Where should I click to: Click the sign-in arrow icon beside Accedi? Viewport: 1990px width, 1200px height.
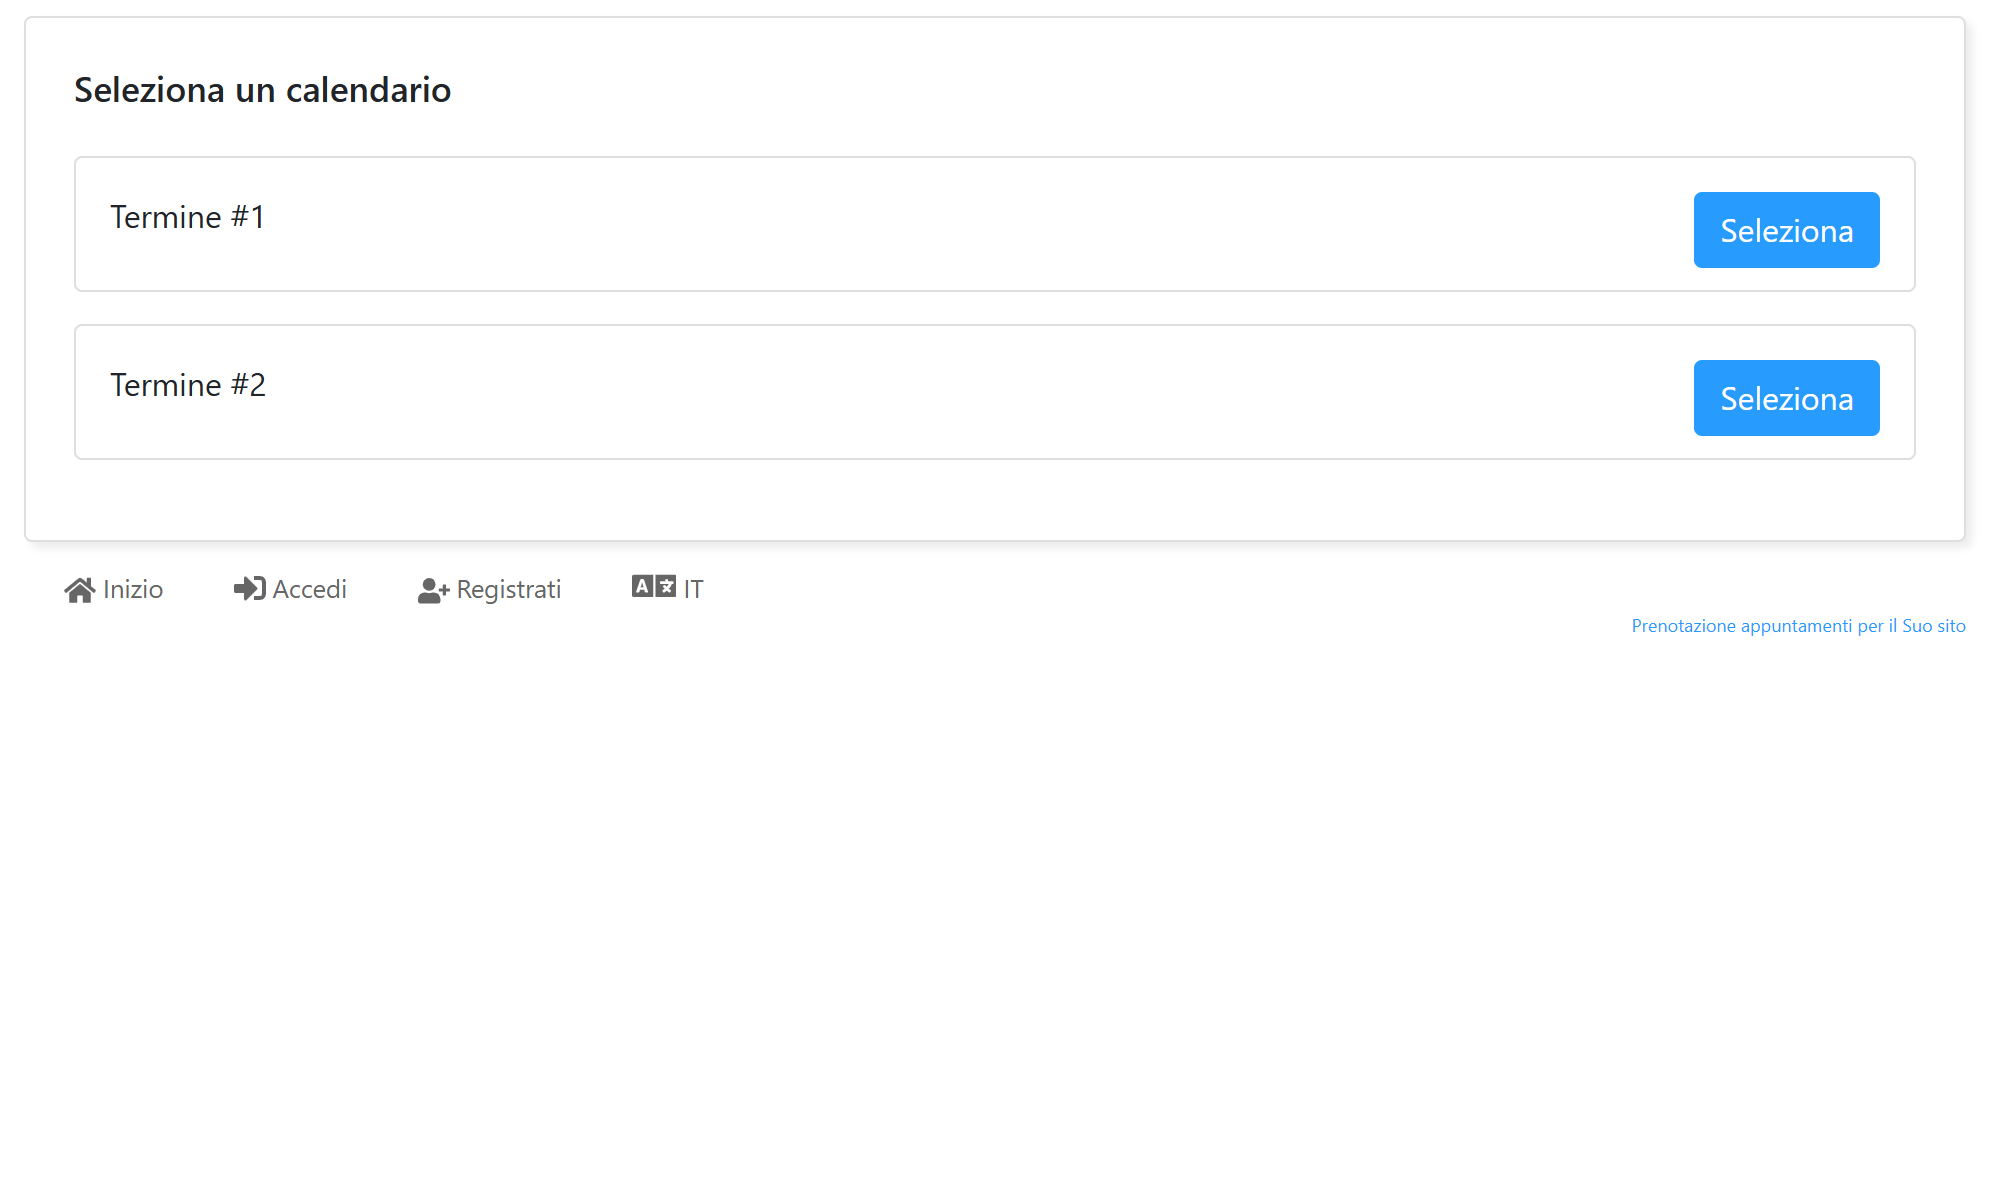click(250, 589)
